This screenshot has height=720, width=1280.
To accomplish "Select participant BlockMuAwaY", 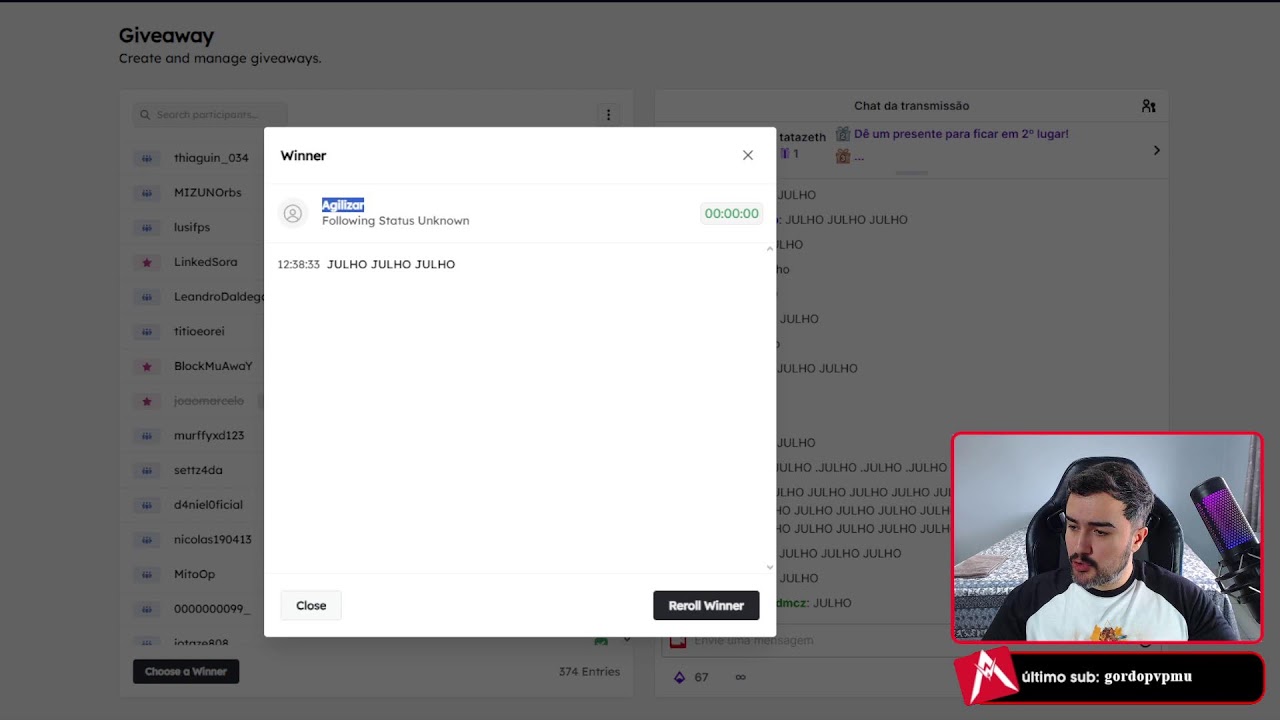I will [x=213, y=366].
